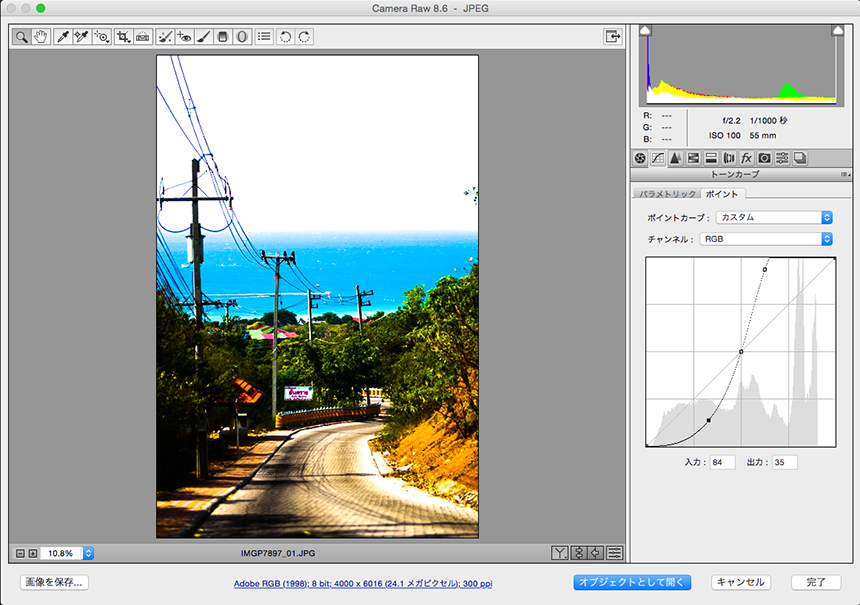Image resolution: width=860 pixels, height=605 pixels.
Task: Switch to the ポイント tab
Action: click(x=722, y=194)
